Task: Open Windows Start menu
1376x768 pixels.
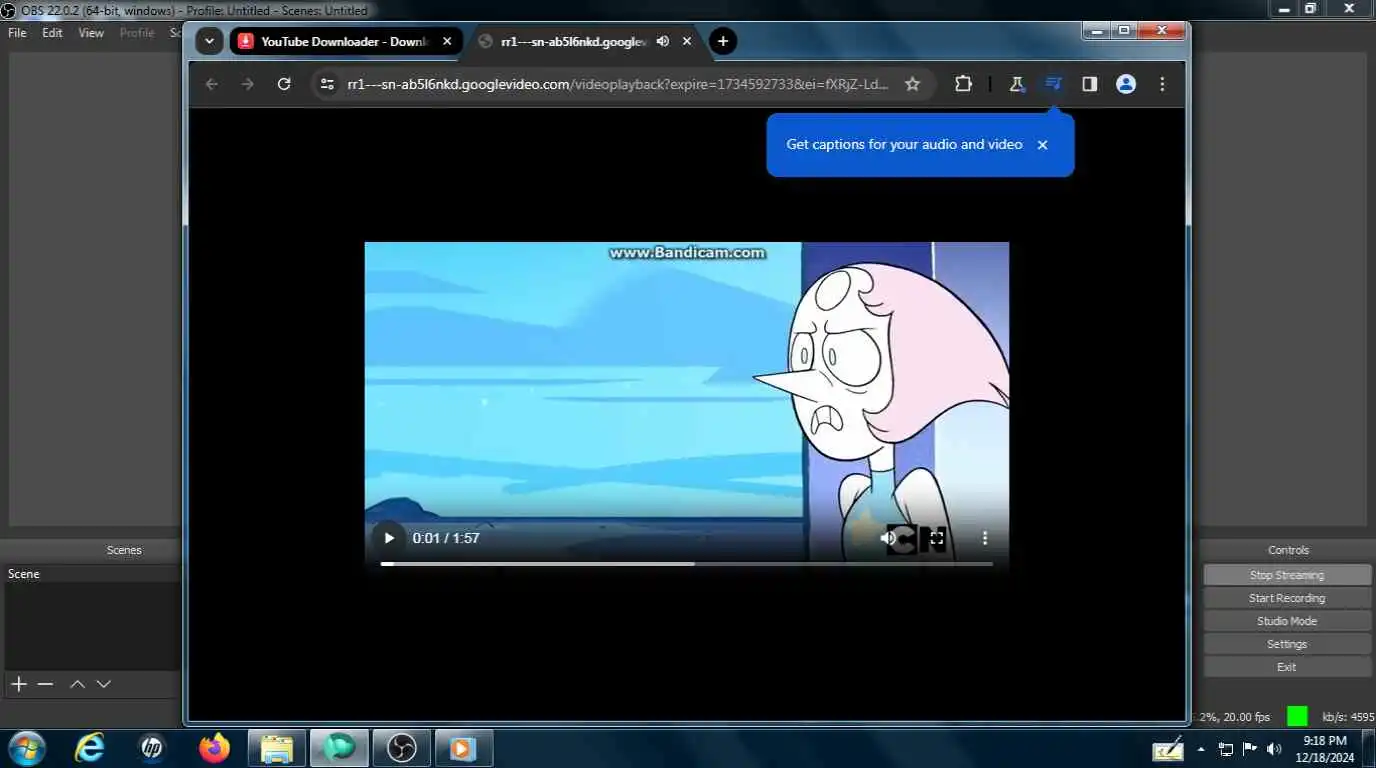Action: point(26,747)
